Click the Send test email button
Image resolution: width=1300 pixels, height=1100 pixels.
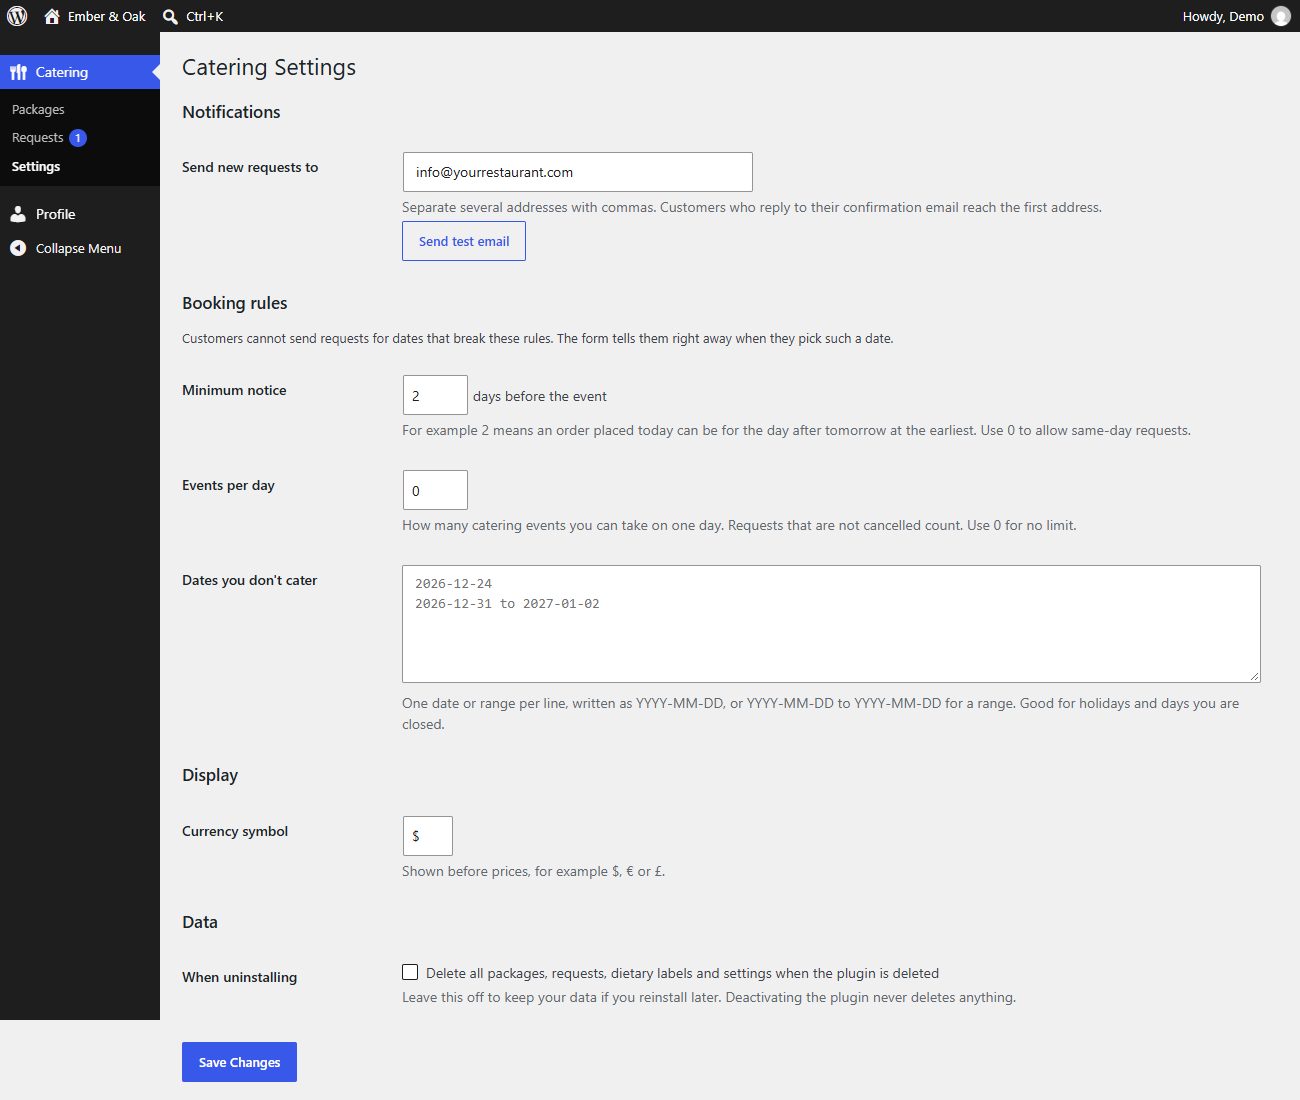(x=464, y=241)
